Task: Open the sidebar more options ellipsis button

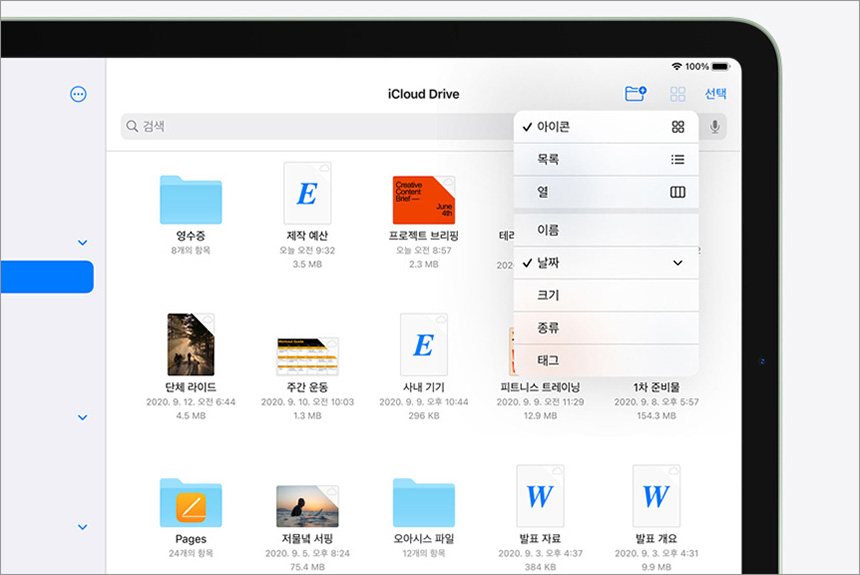Action: (x=78, y=94)
